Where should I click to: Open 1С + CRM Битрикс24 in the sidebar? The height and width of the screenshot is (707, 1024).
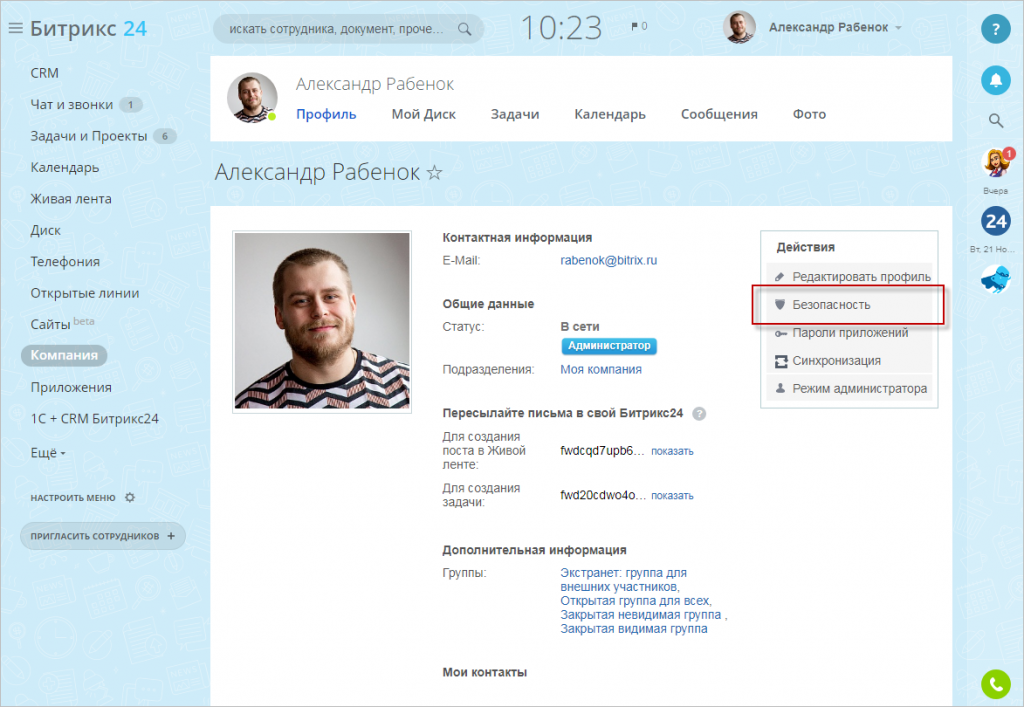coord(94,418)
